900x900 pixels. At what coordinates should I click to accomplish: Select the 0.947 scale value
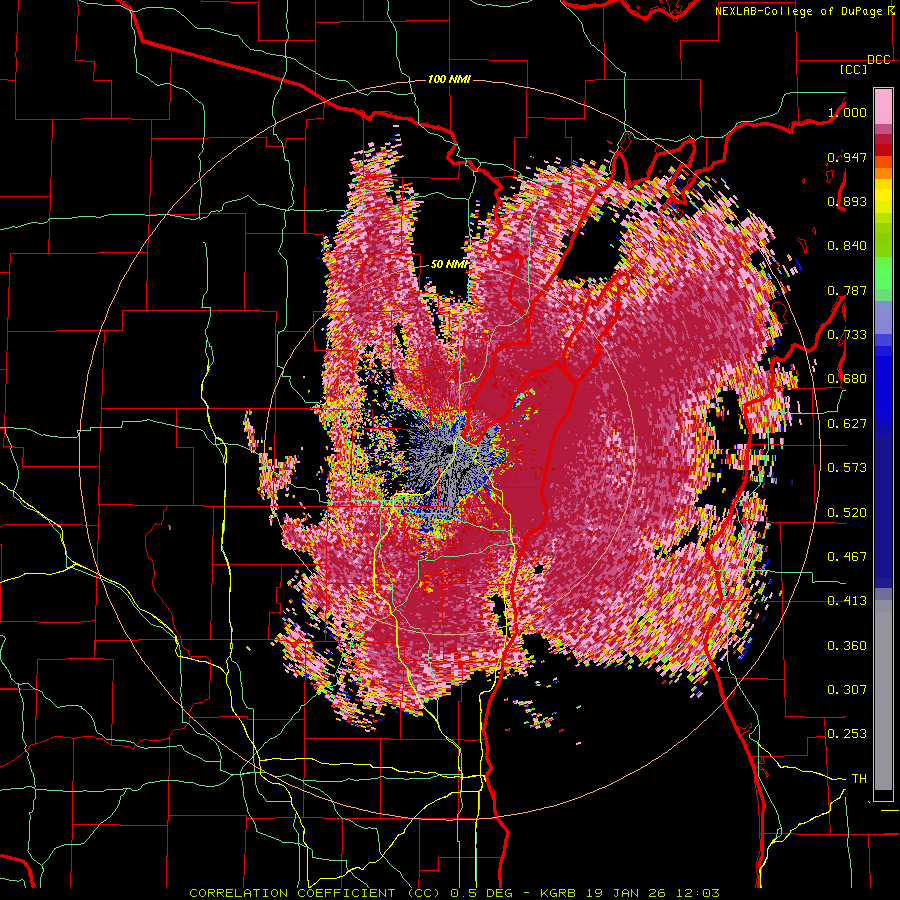[x=847, y=157]
